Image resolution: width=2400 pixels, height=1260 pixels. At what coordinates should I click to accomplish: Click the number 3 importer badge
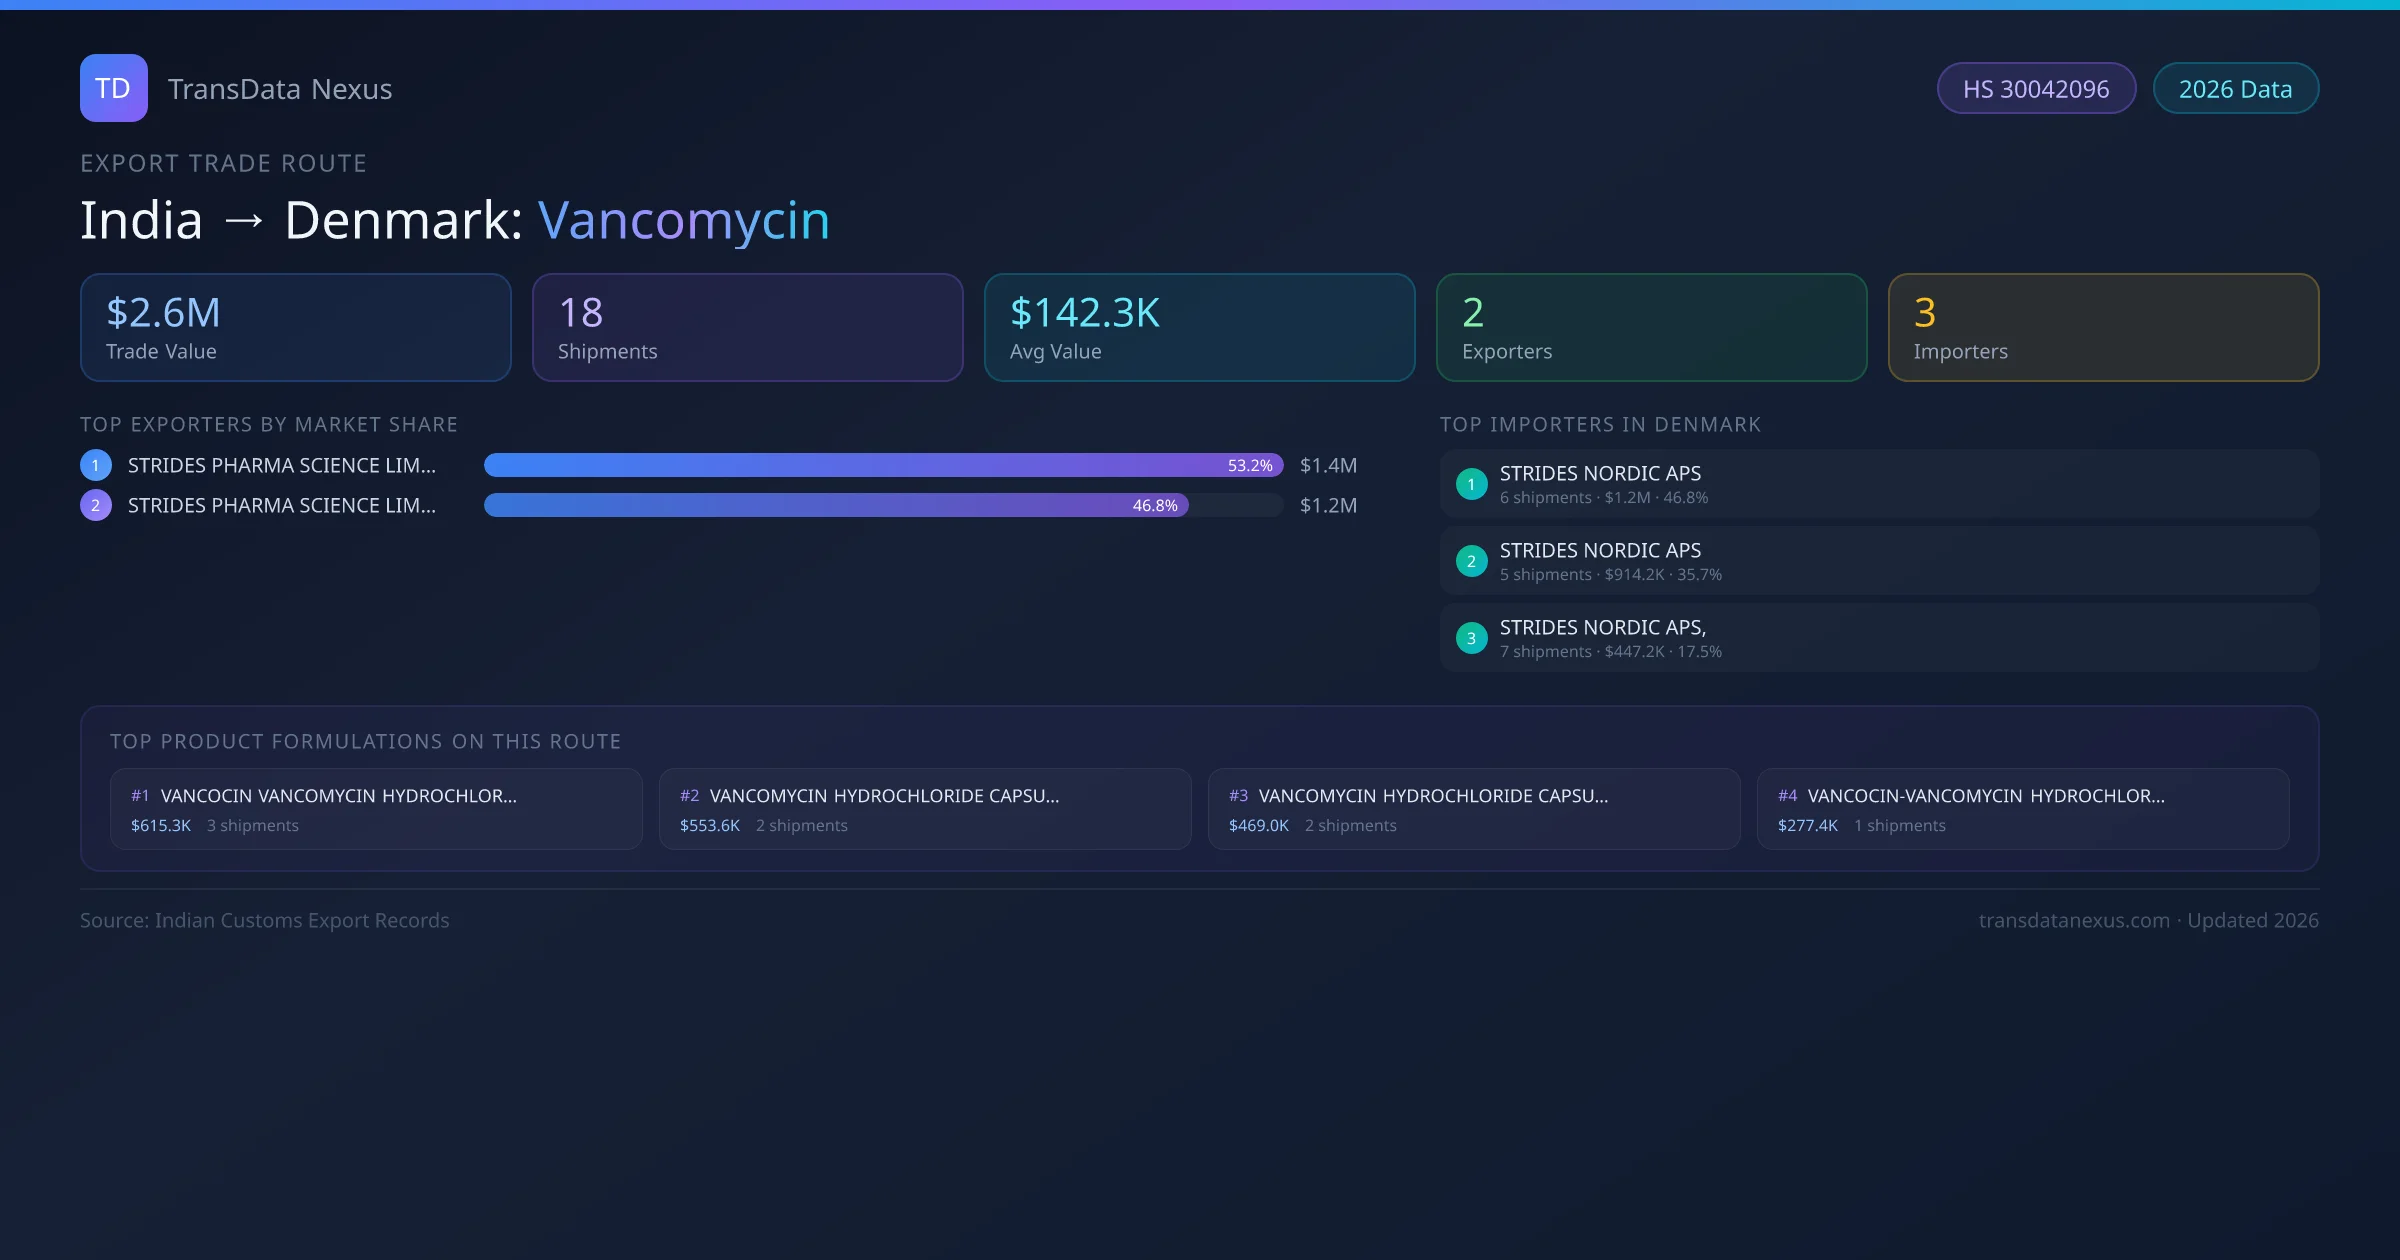click(1471, 637)
